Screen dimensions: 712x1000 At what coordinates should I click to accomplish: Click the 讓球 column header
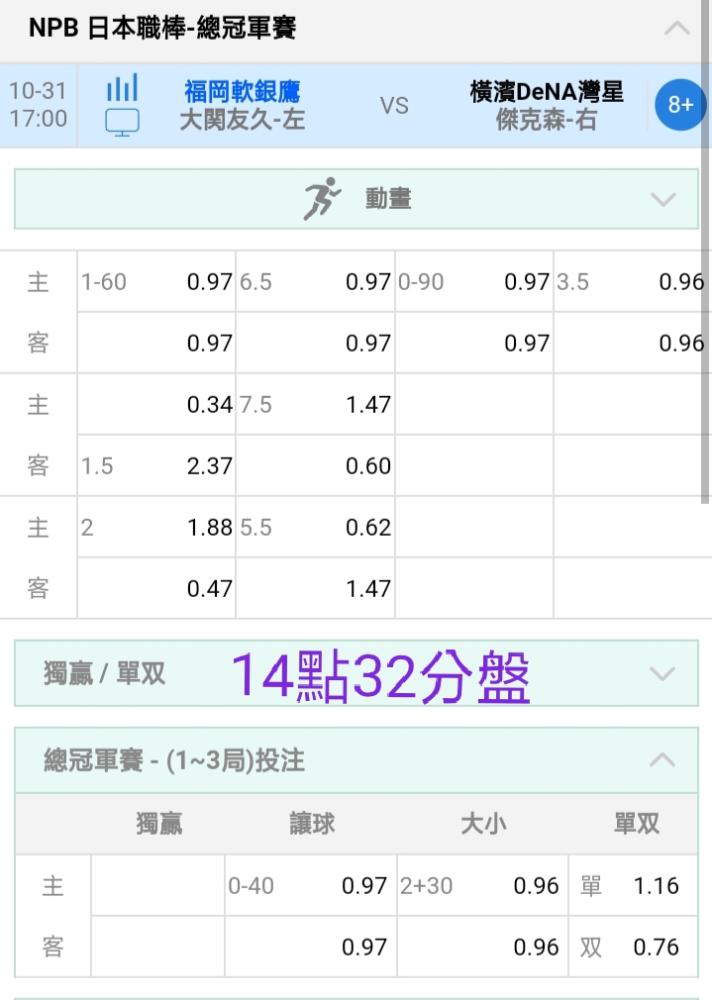pyautogui.click(x=312, y=823)
